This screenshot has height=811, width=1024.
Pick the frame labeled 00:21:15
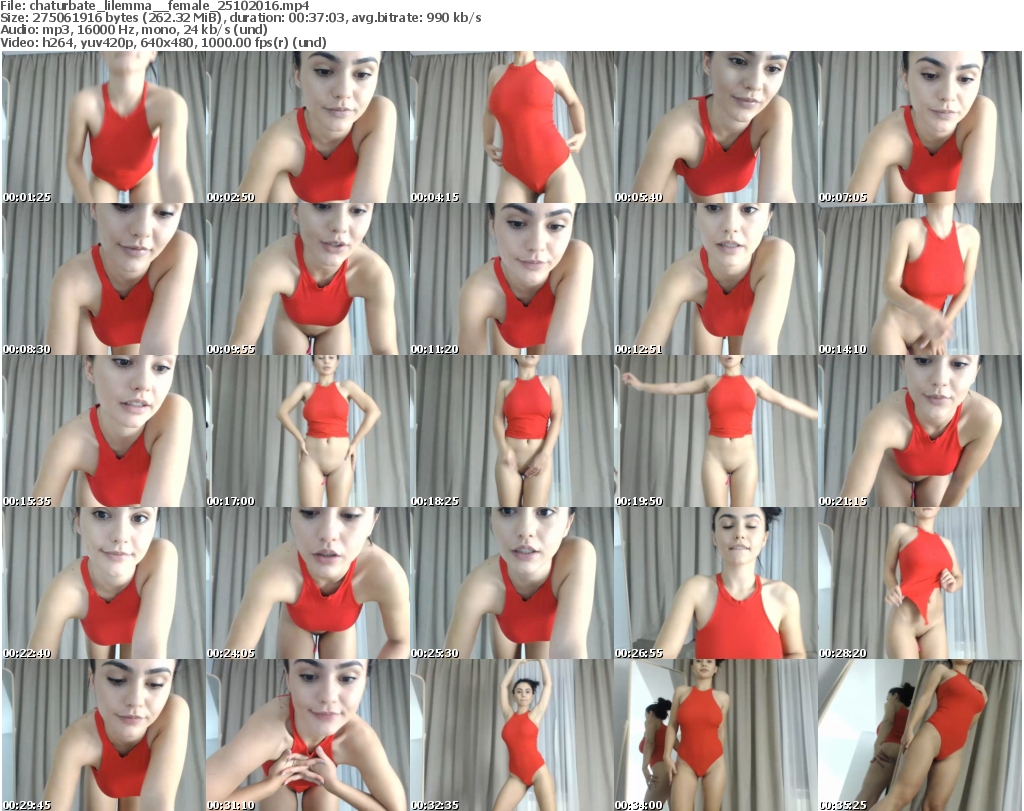(x=920, y=432)
